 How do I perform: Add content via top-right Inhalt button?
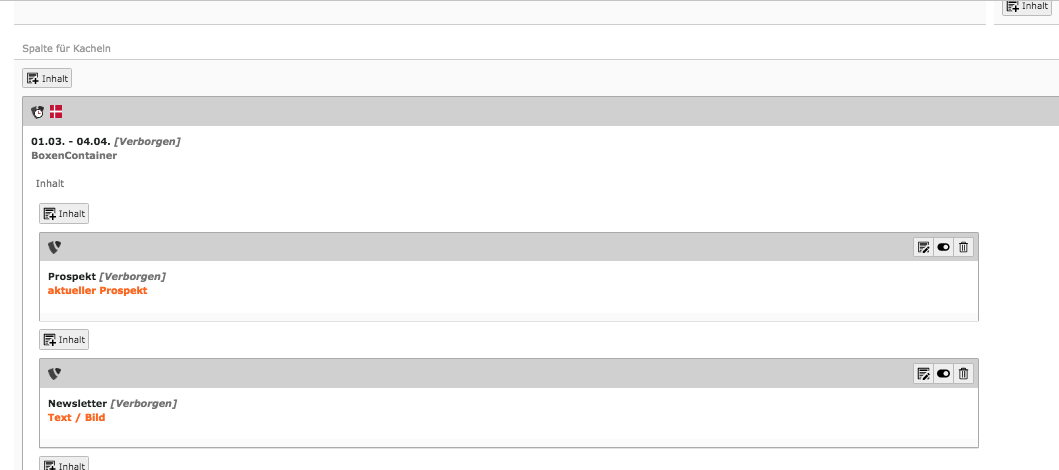[x=1026, y=6]
